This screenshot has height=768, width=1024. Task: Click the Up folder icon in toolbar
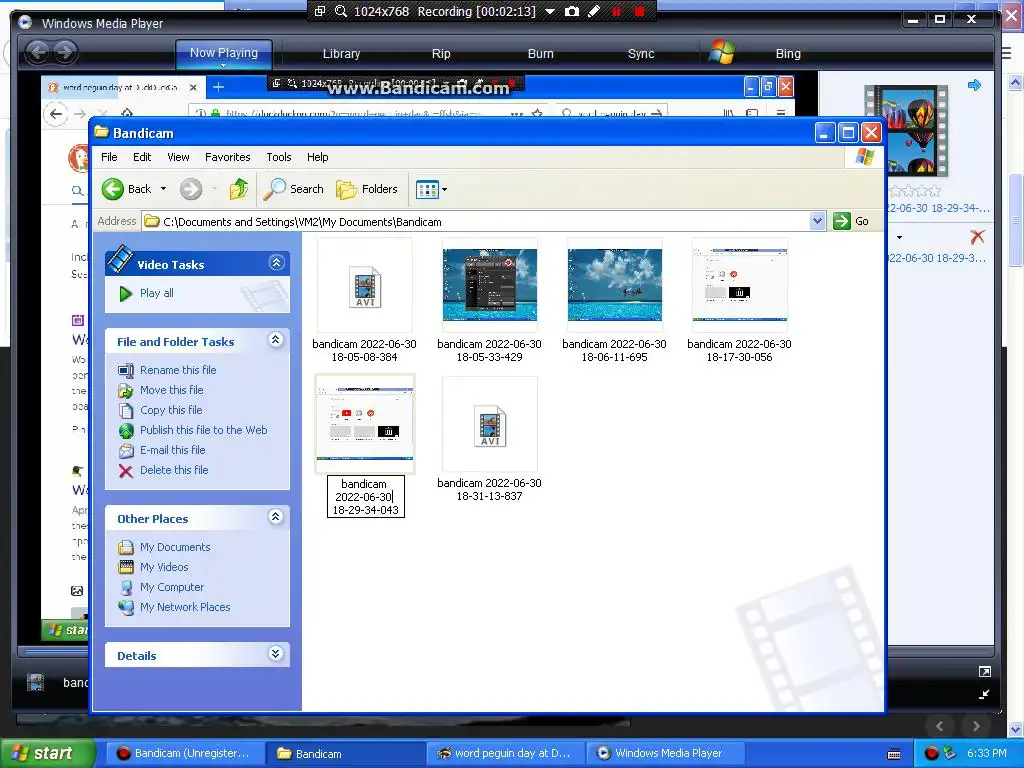point(238,189)
